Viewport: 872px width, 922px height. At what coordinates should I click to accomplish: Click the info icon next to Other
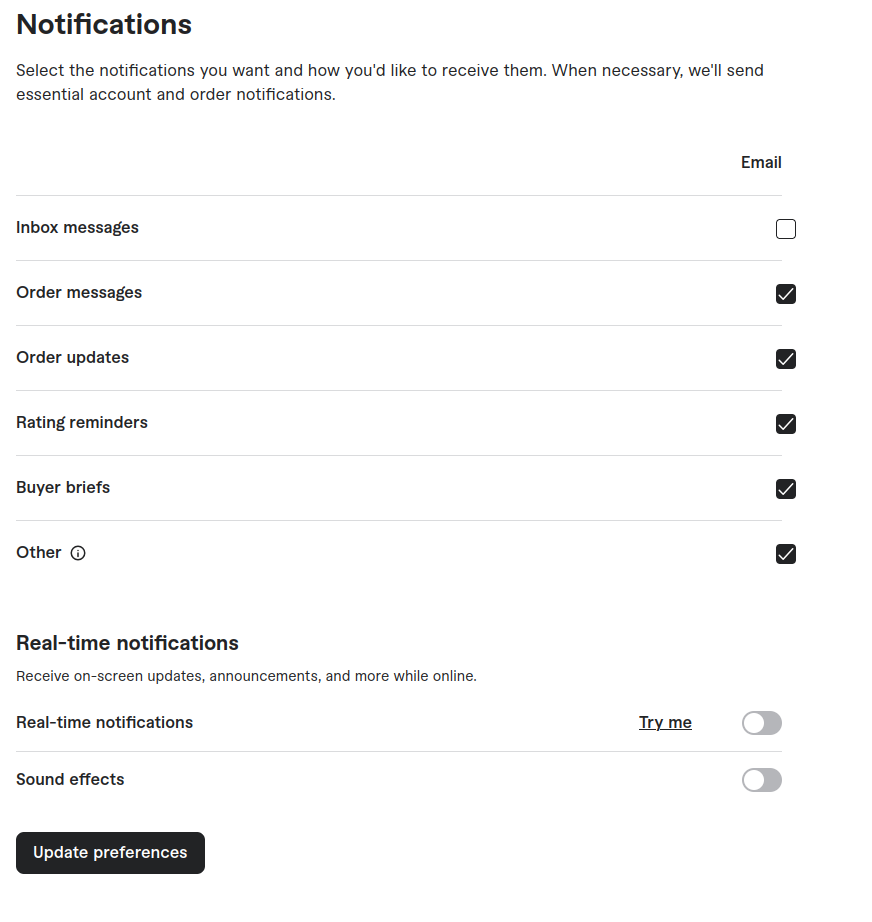click(78, 553)
